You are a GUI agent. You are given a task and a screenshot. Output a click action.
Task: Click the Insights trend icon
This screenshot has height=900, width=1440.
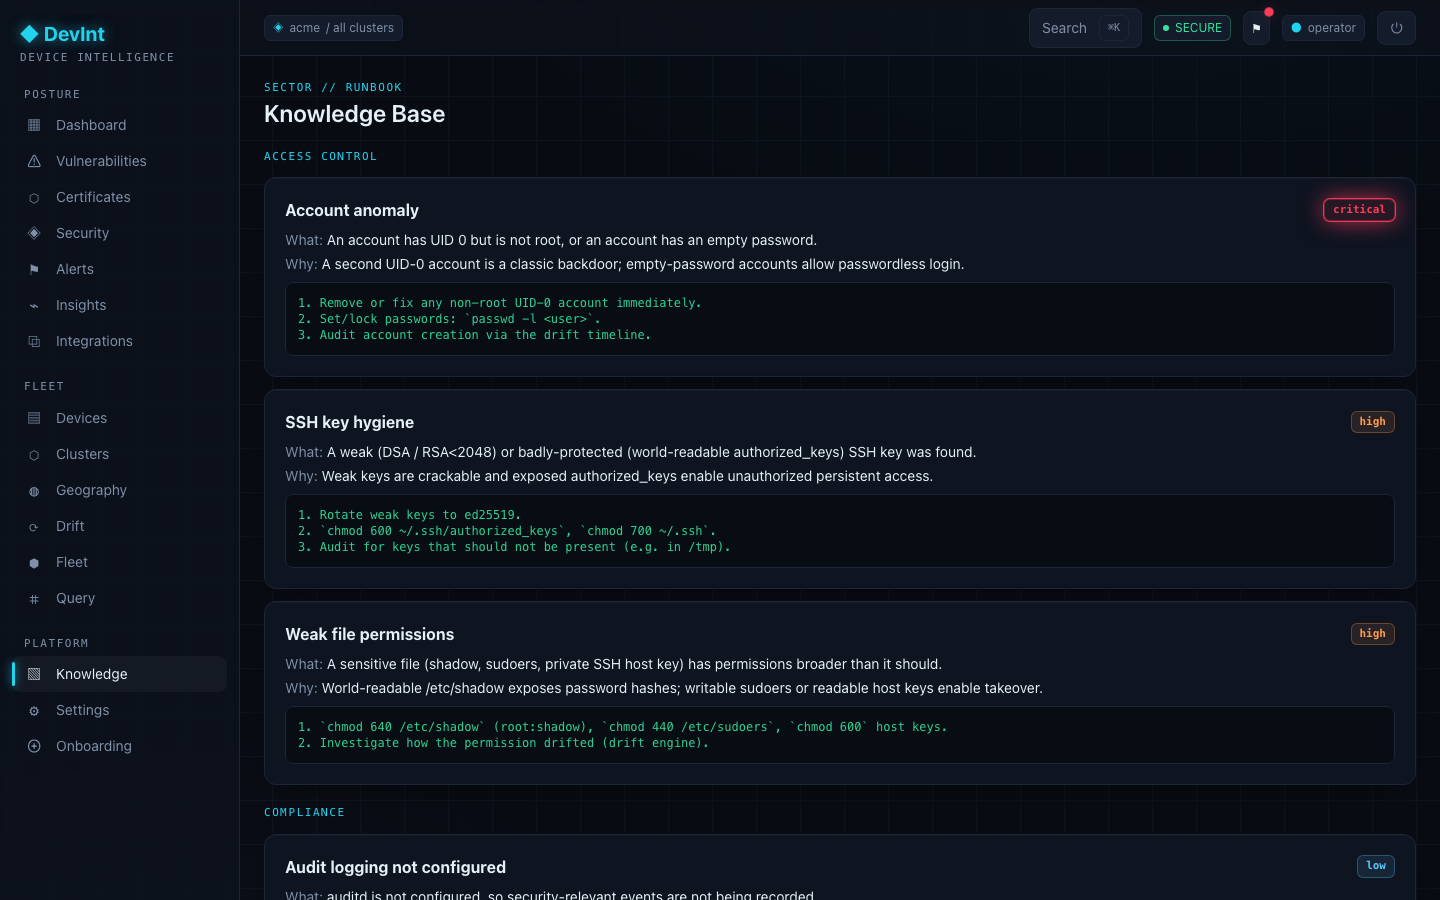click(x=34, y=305)
